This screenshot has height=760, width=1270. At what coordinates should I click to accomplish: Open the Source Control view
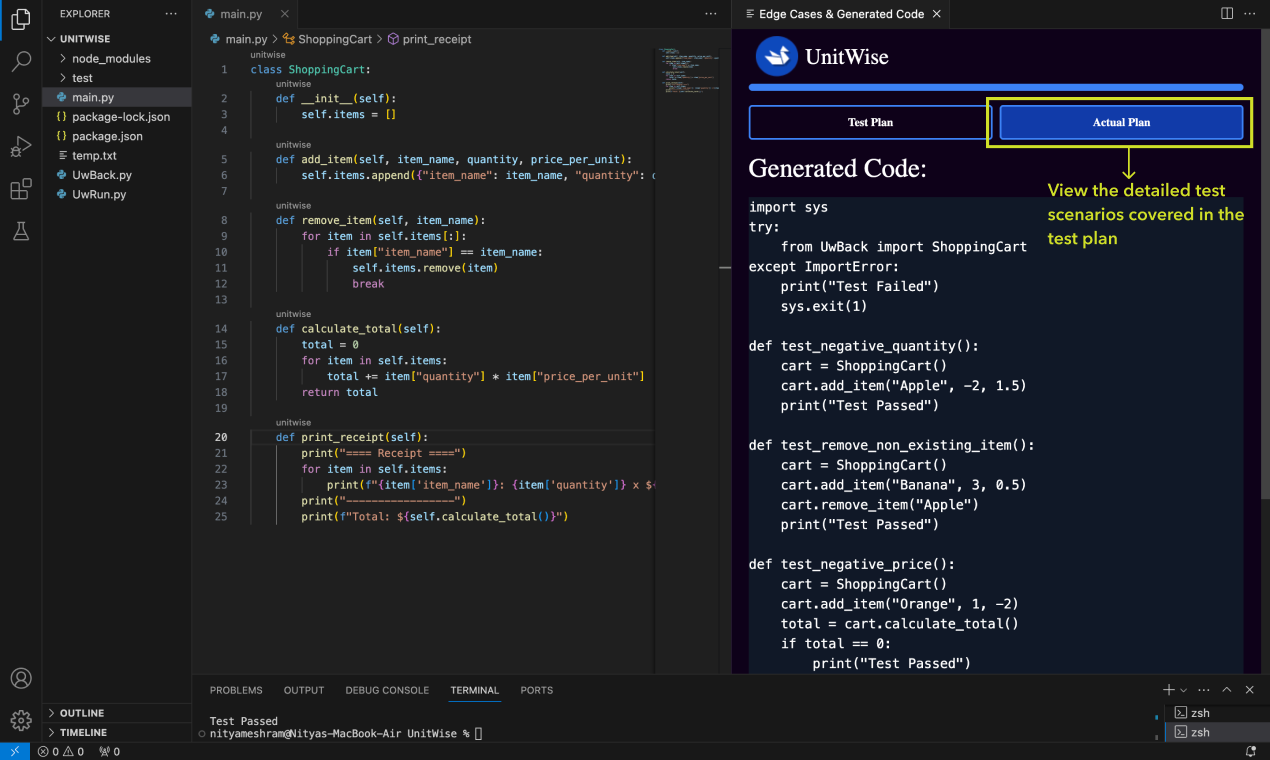(x=20, y=104)
